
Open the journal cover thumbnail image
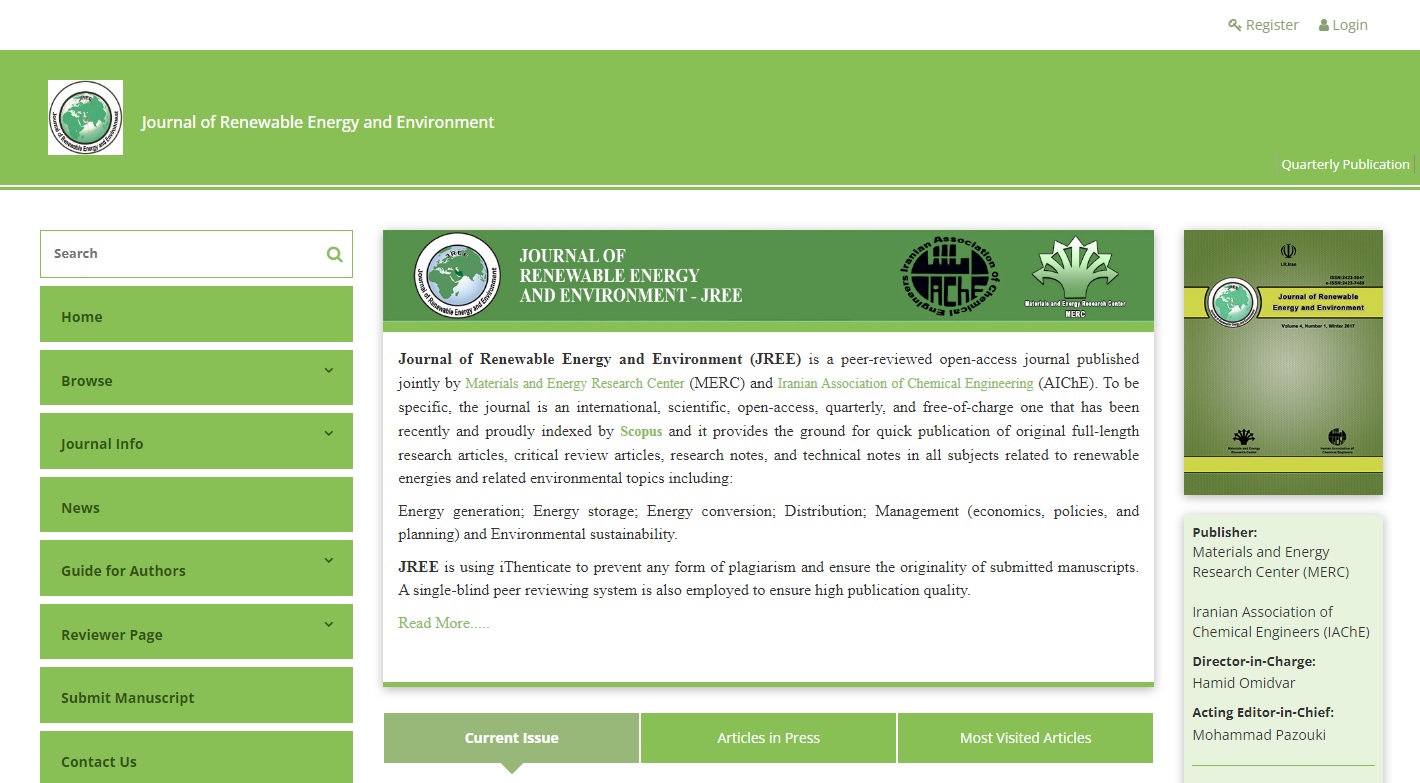[x=1283, y=362]
